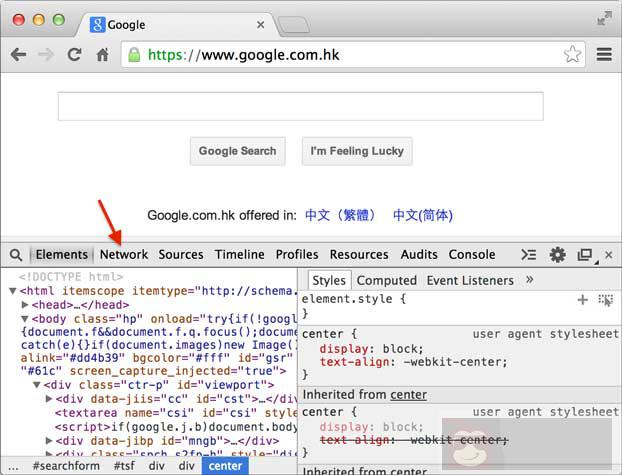Go back with the browser back arrow
Viewport: 622px width, 475px height.
point(18,54)
